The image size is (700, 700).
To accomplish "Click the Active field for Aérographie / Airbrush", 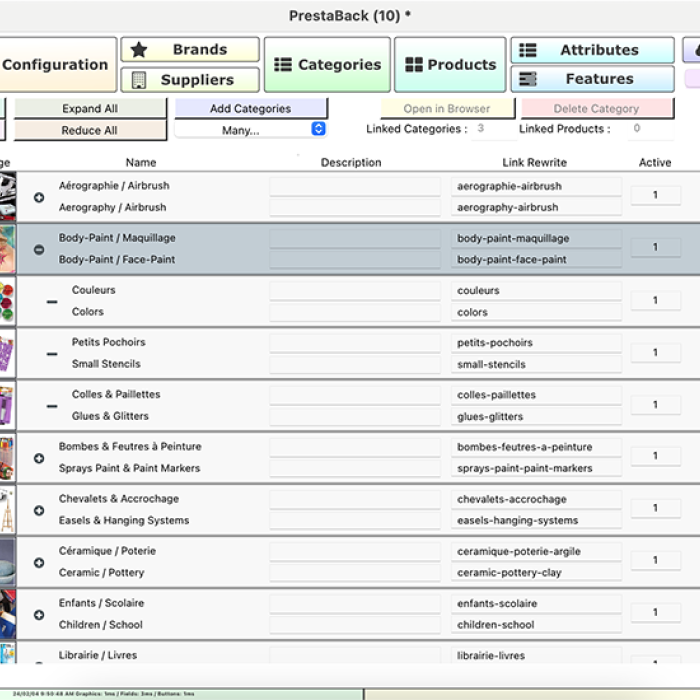I will pyautogui.click(x=655, y=195).
